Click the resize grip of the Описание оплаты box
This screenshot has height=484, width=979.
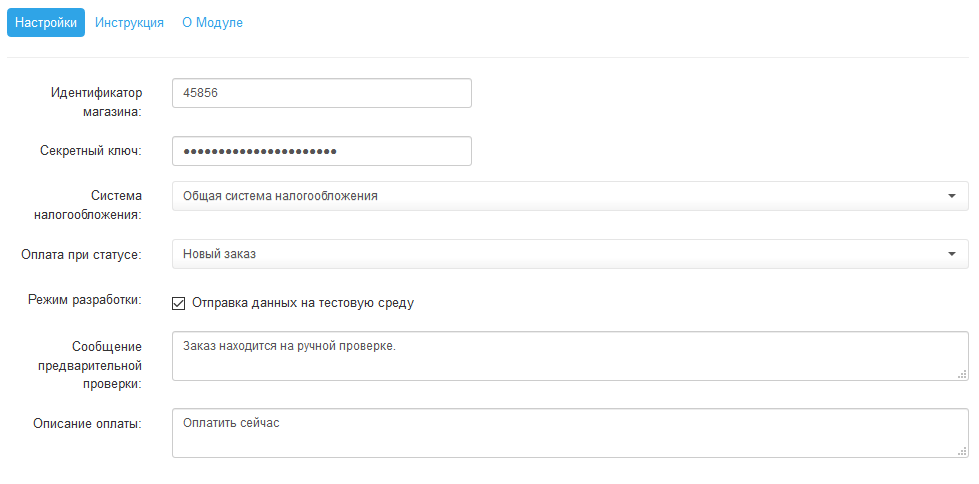(962, 452)
